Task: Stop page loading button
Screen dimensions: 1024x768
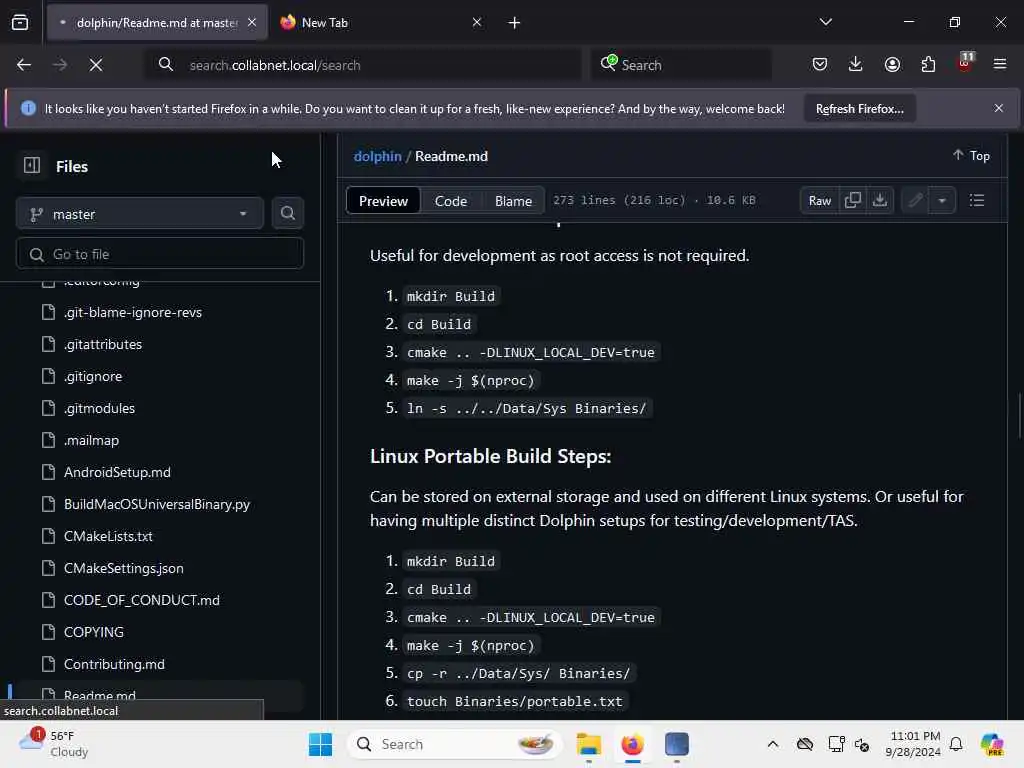Action: coord(95,65)
